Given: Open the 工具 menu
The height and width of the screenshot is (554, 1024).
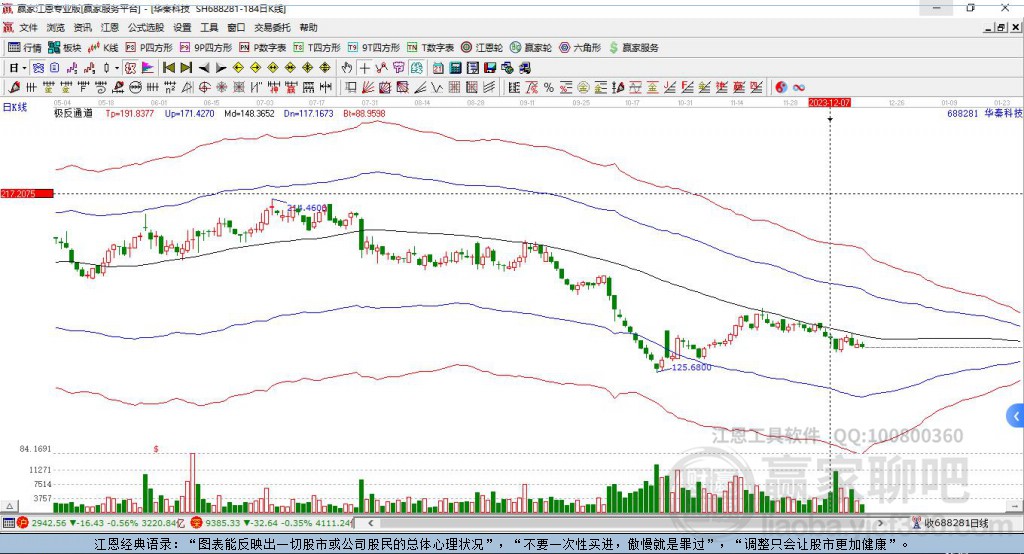Looking at the screenshot, I should coord(209,27).
